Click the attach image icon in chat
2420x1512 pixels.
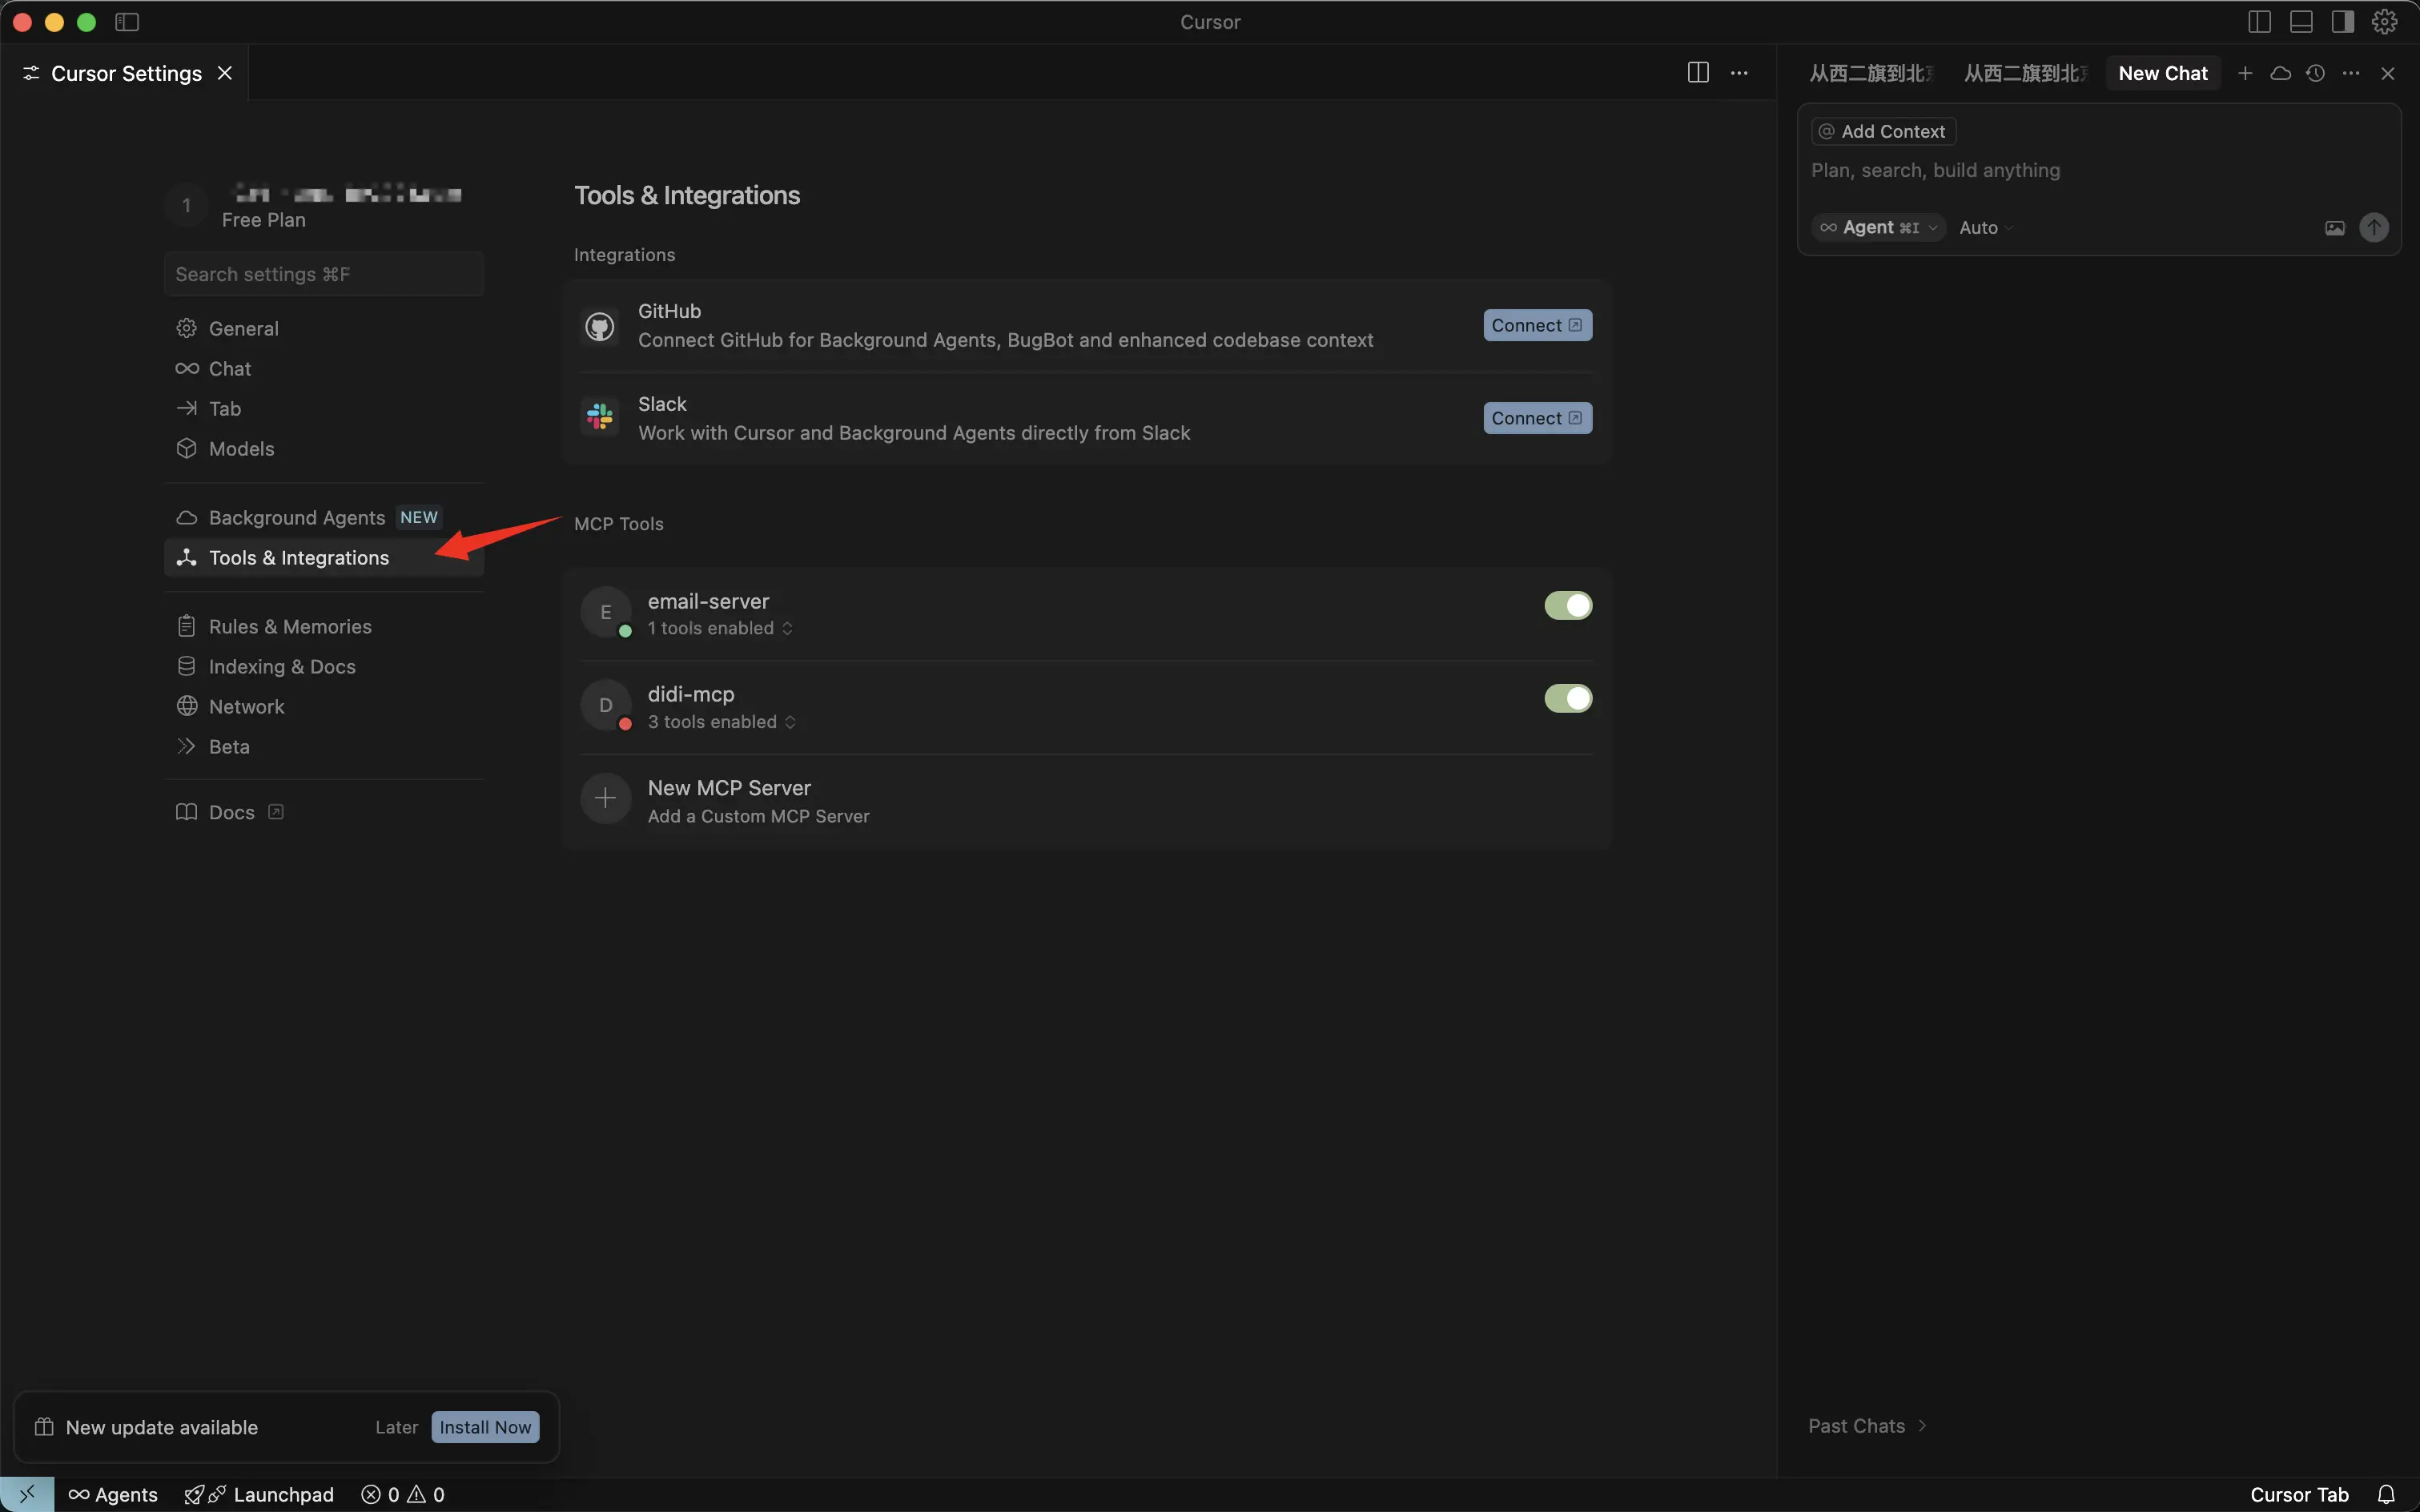click(x=2334, y=228)
